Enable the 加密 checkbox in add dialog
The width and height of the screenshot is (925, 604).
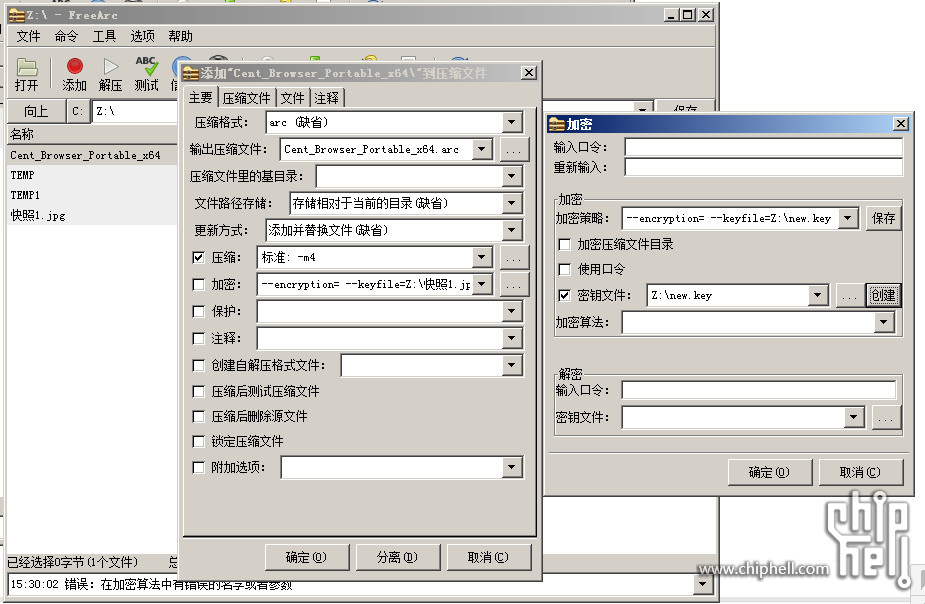[198, 284]
